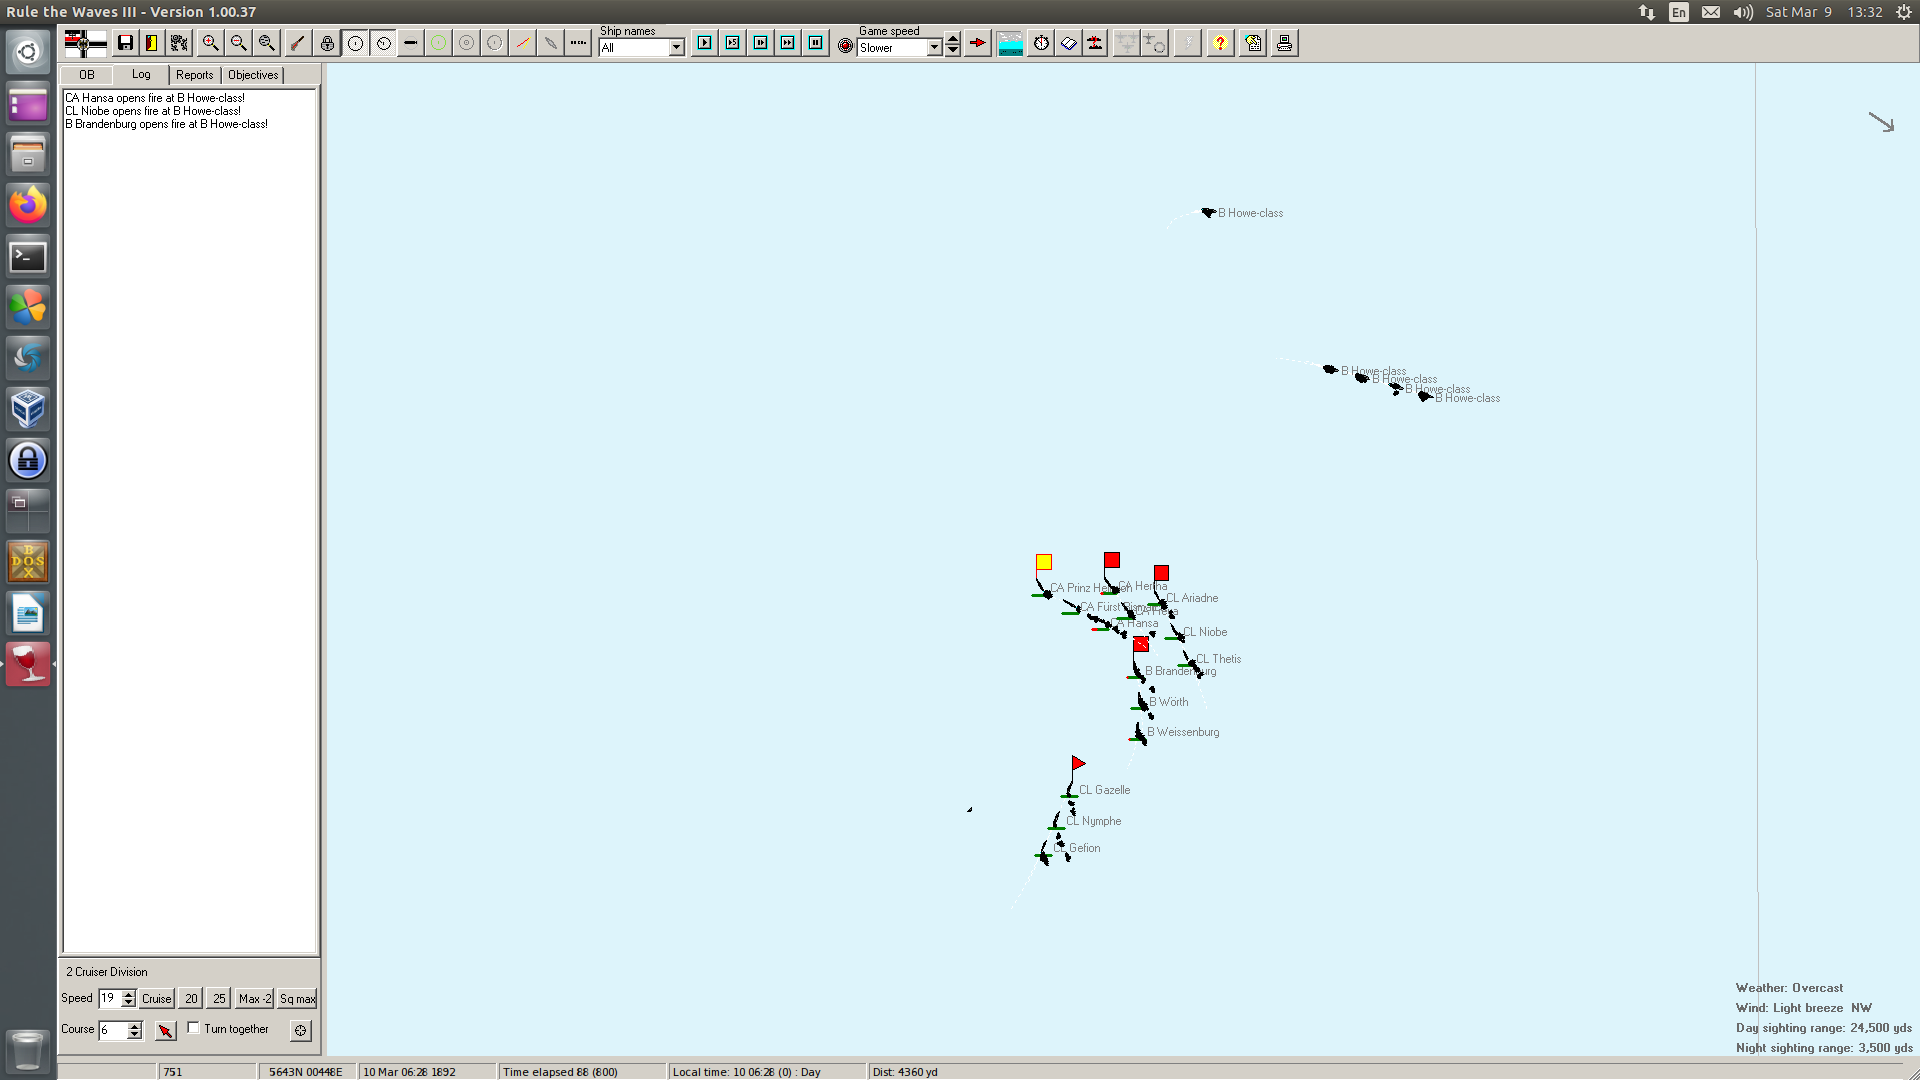
Task: Decrease game speed with down arrow
Action: pos(953,51)
